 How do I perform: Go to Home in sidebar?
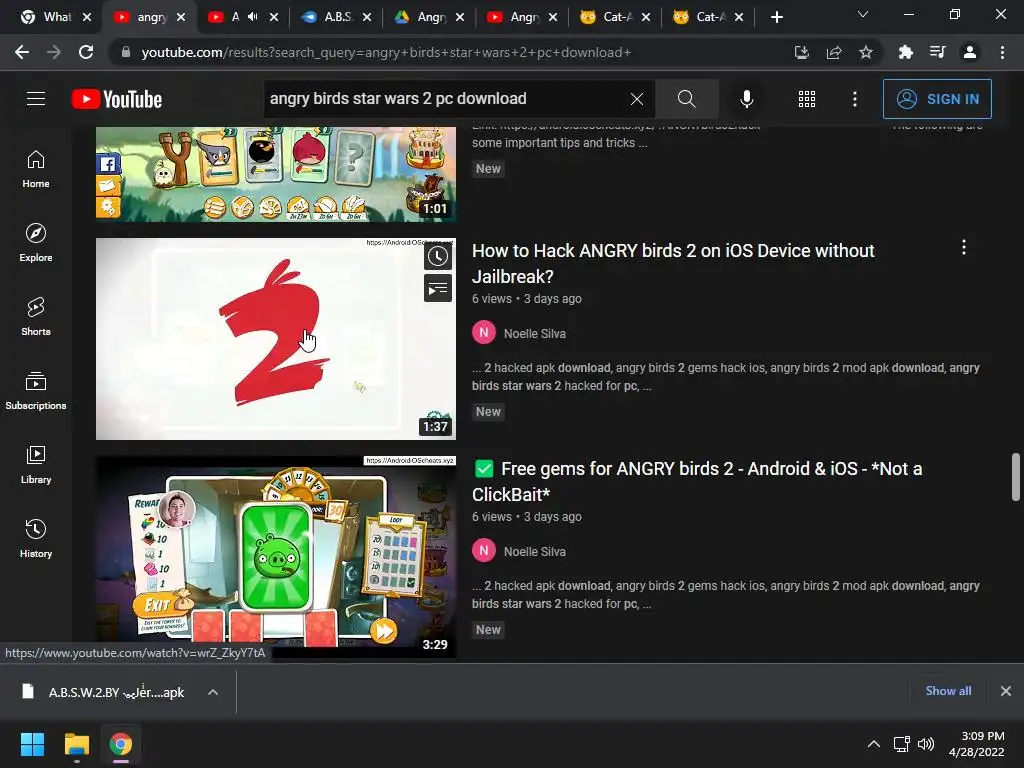pyautogui.click(x=36, y=169)
